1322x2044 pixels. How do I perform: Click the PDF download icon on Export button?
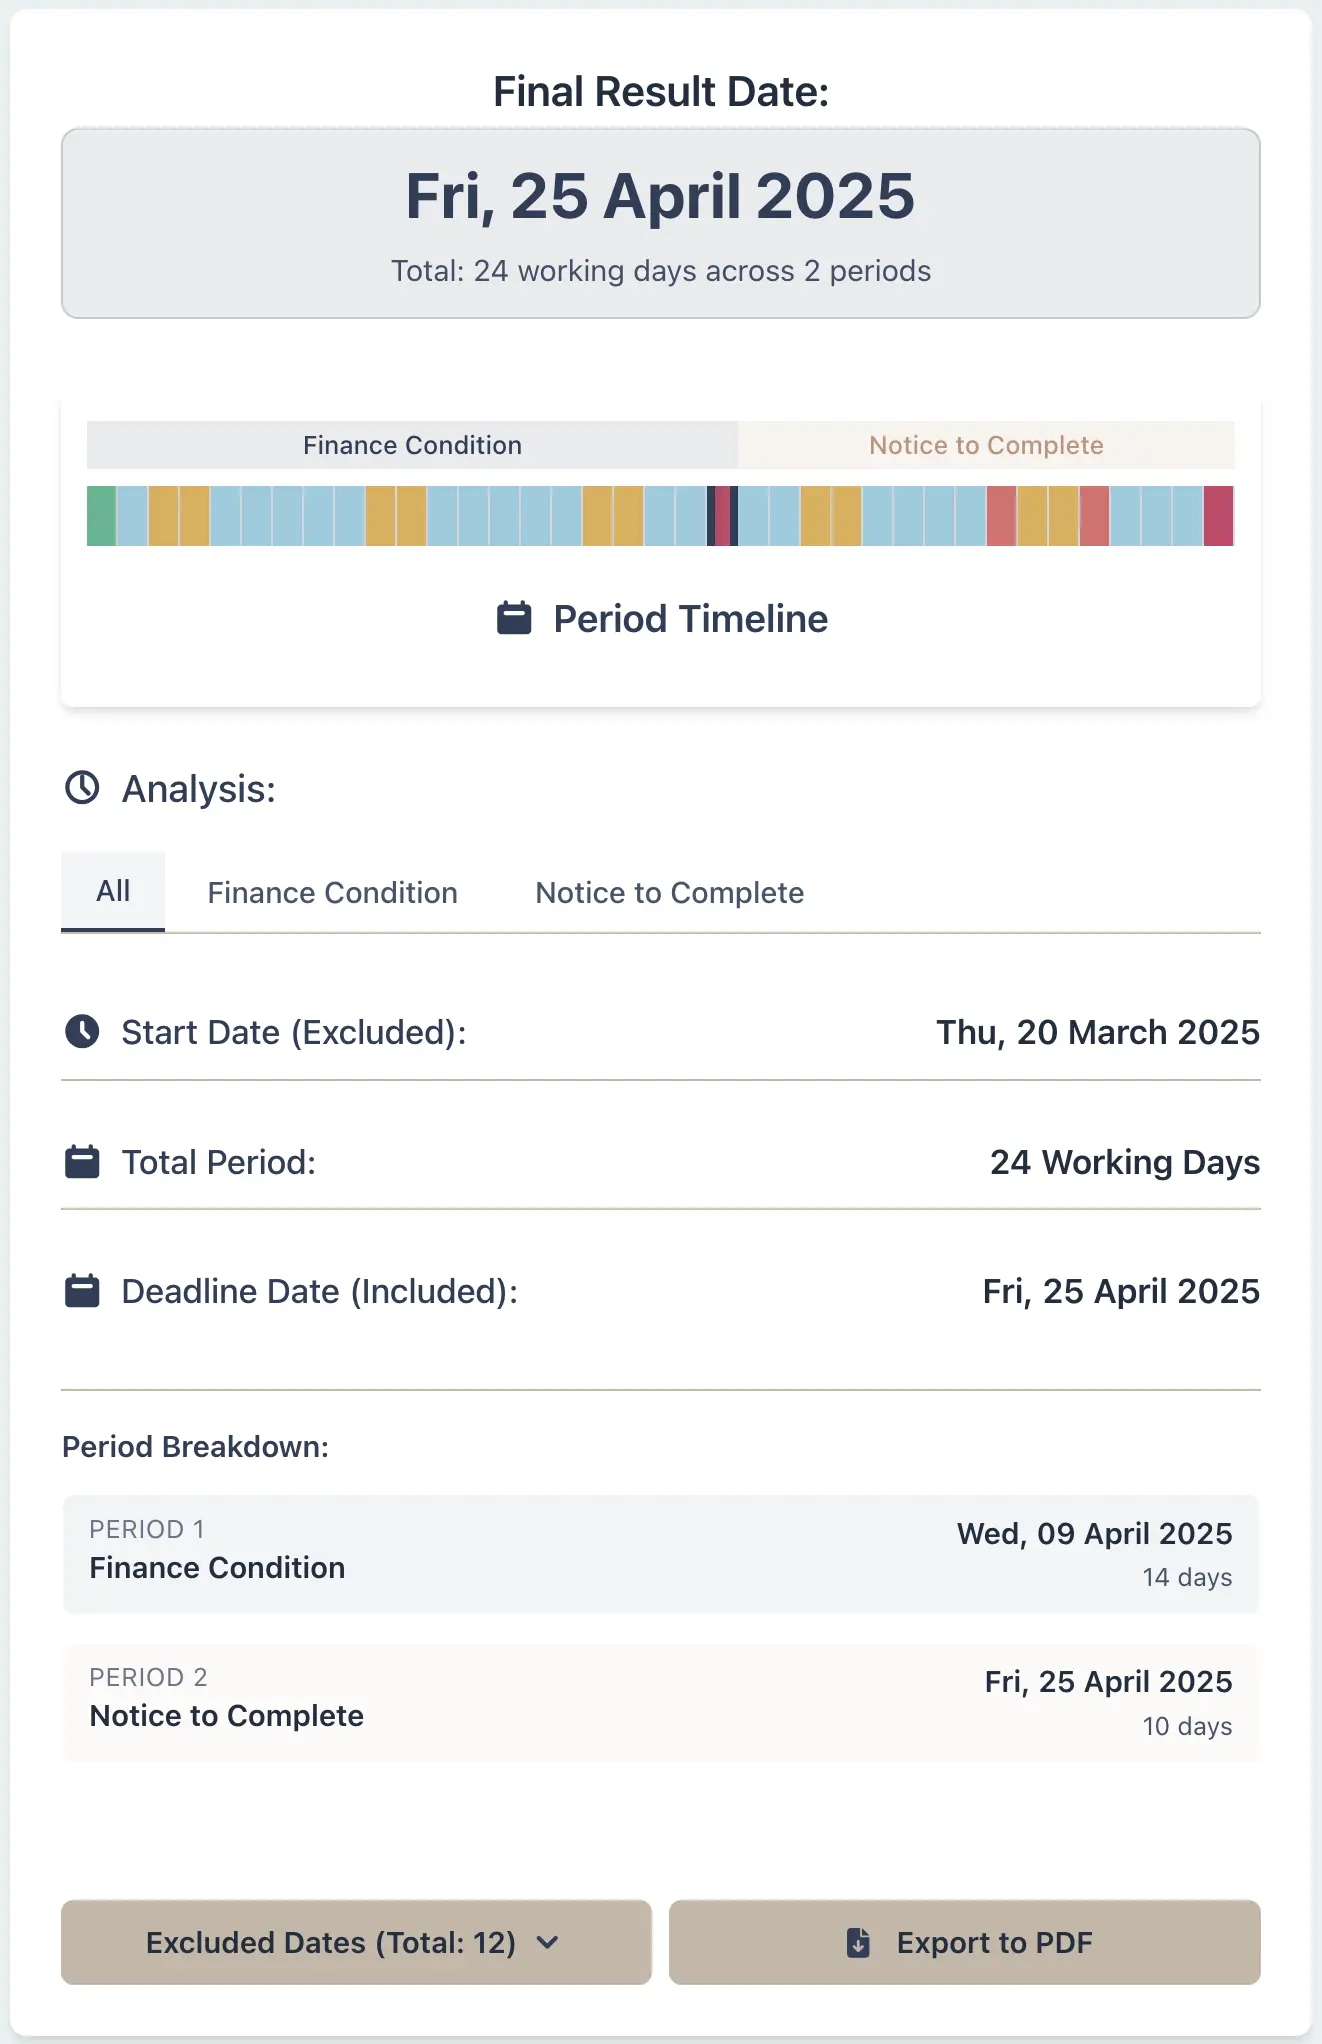858,1942
